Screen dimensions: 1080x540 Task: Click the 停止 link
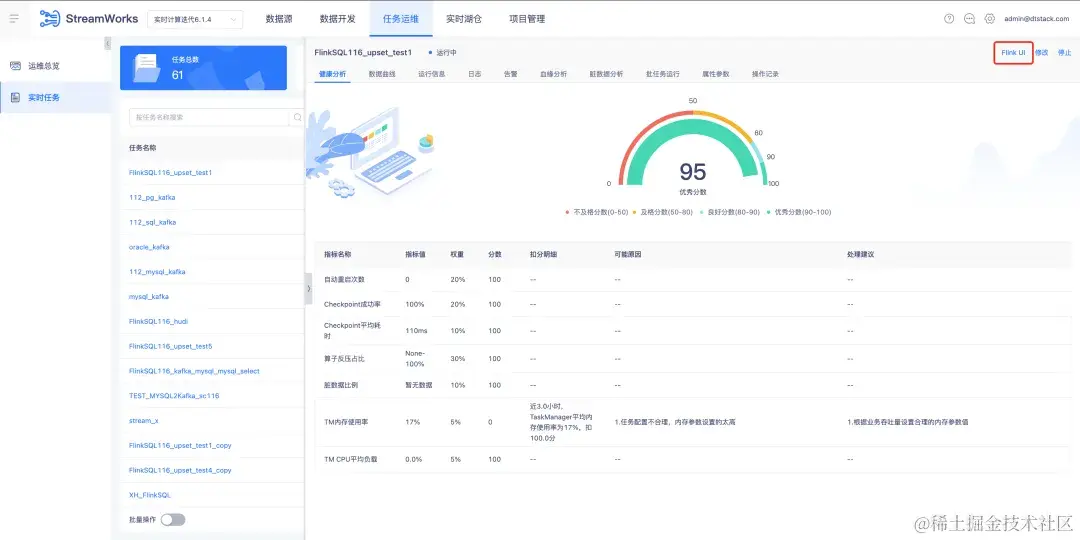pyautogui.click(x=1065, y=52)
